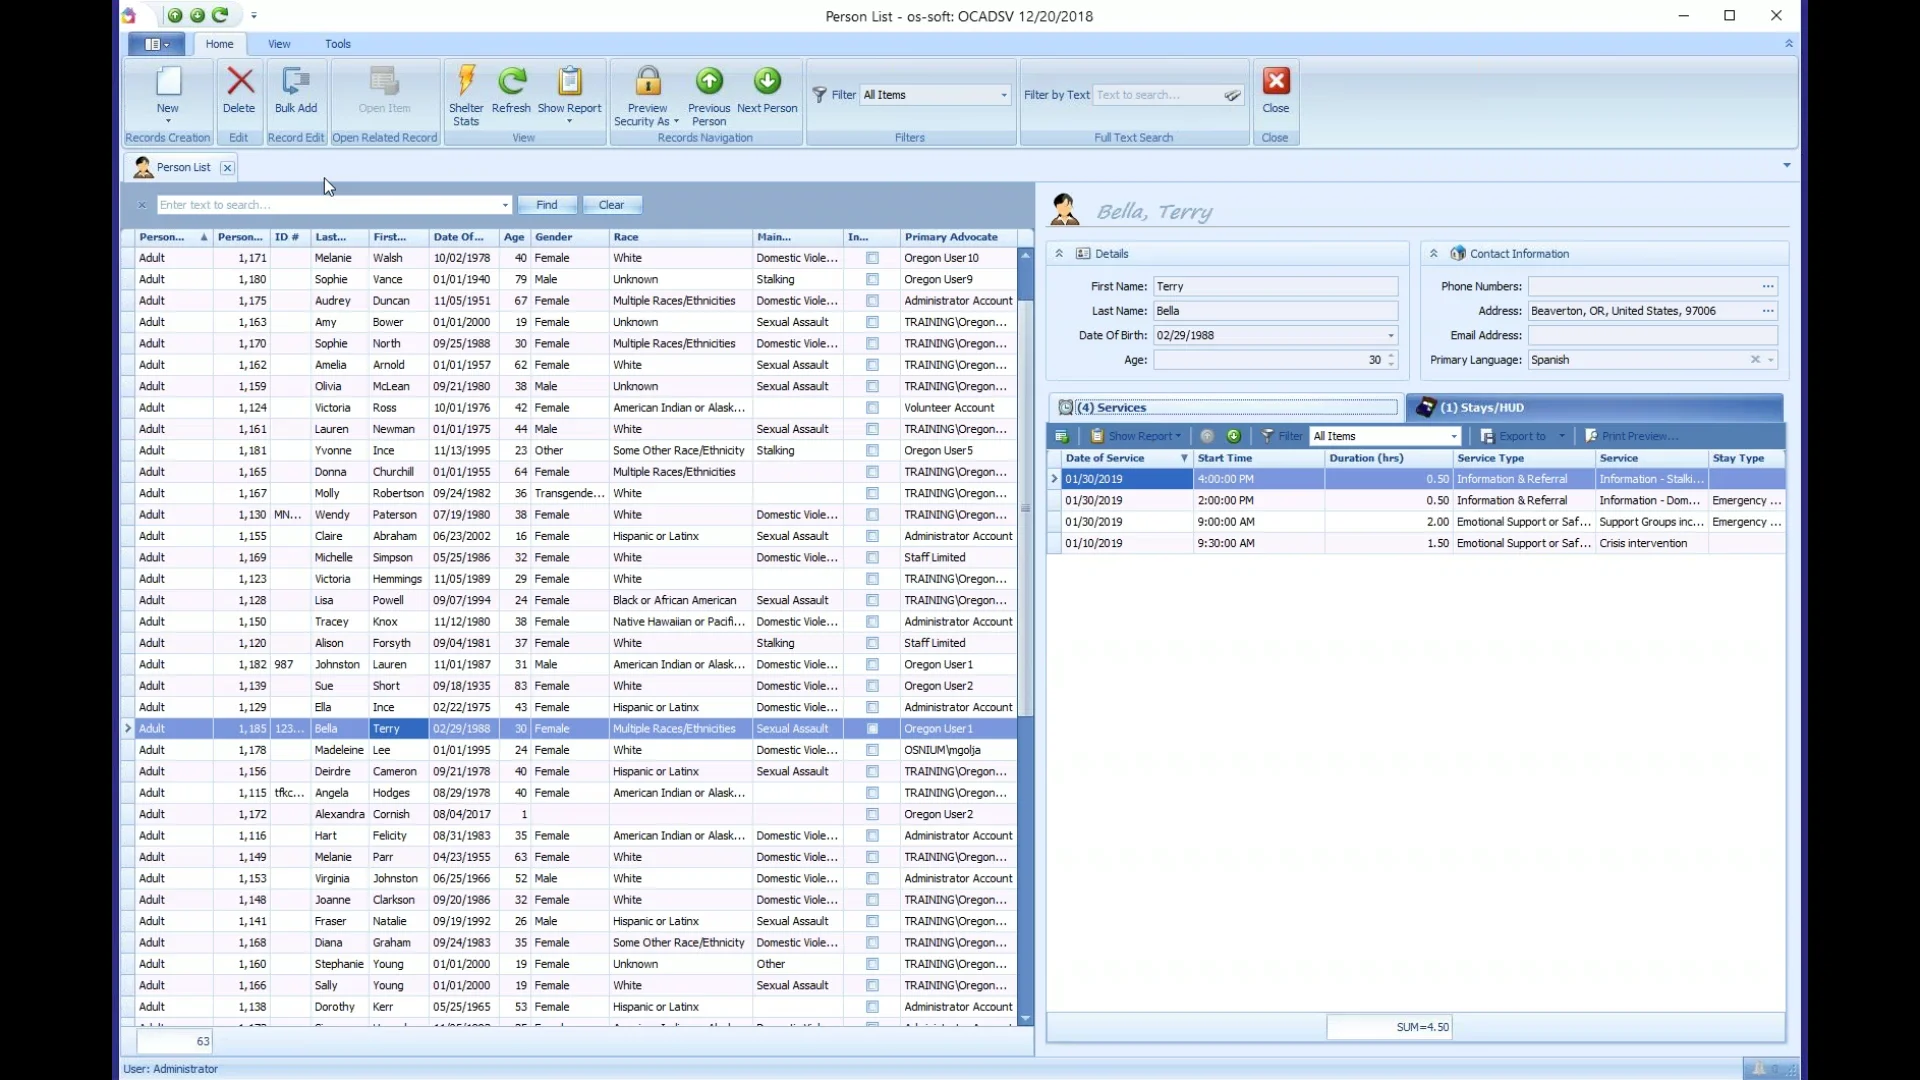Increase Age using the up stepper arrow

tap(1390, 355)
